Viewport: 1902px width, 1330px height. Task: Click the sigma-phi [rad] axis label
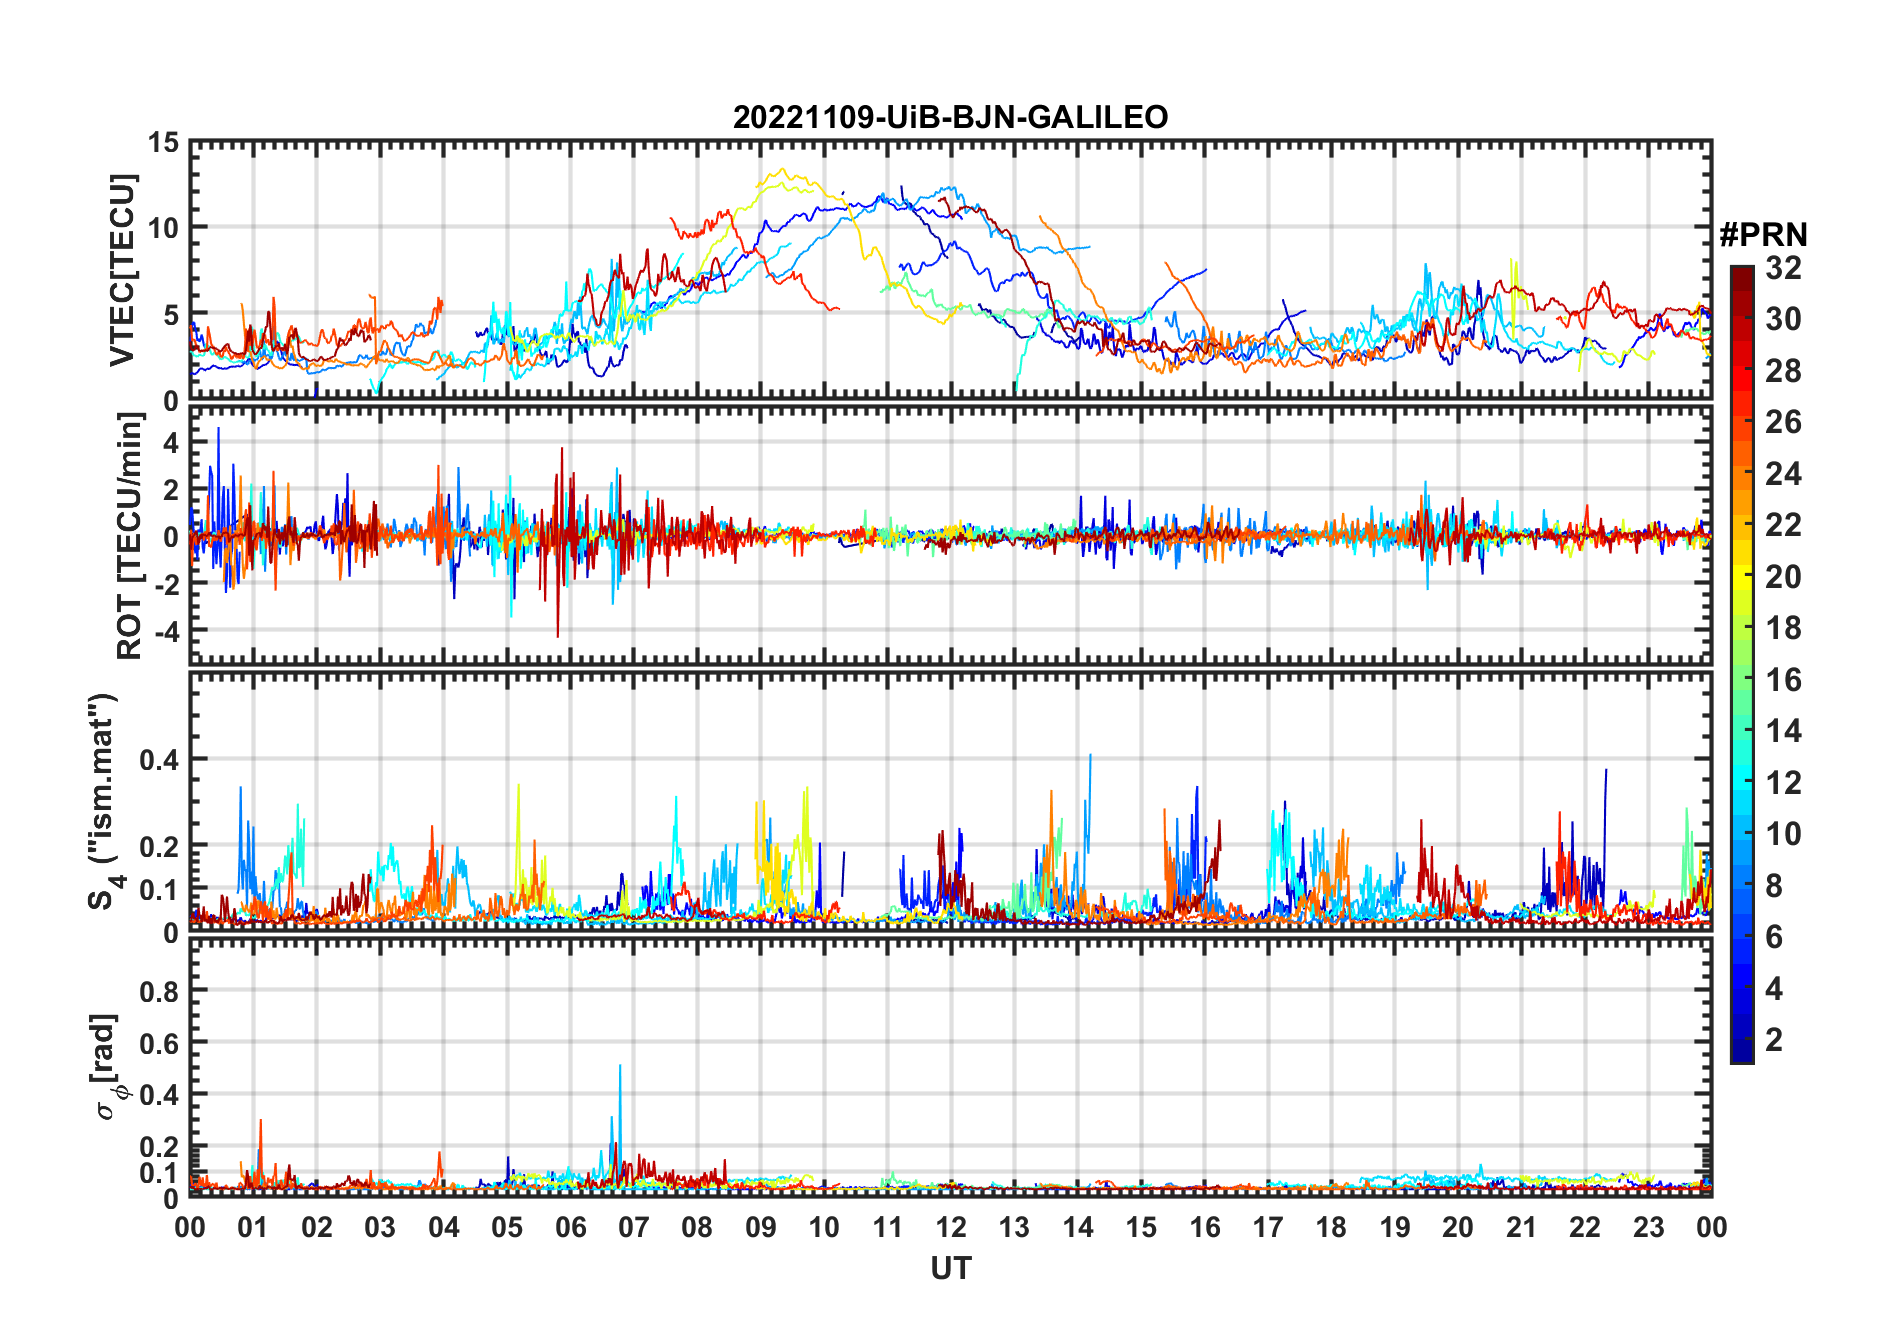pos(108,1066)
